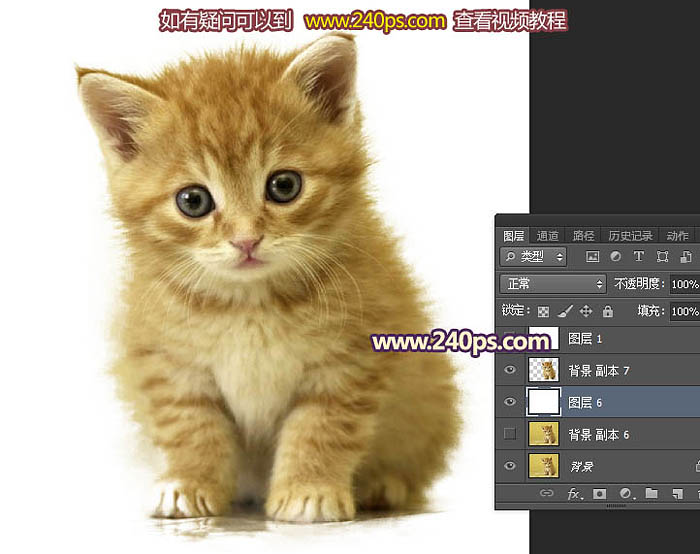Switch to the 通道 tab

pyautogui.click(x=547, y=235)
